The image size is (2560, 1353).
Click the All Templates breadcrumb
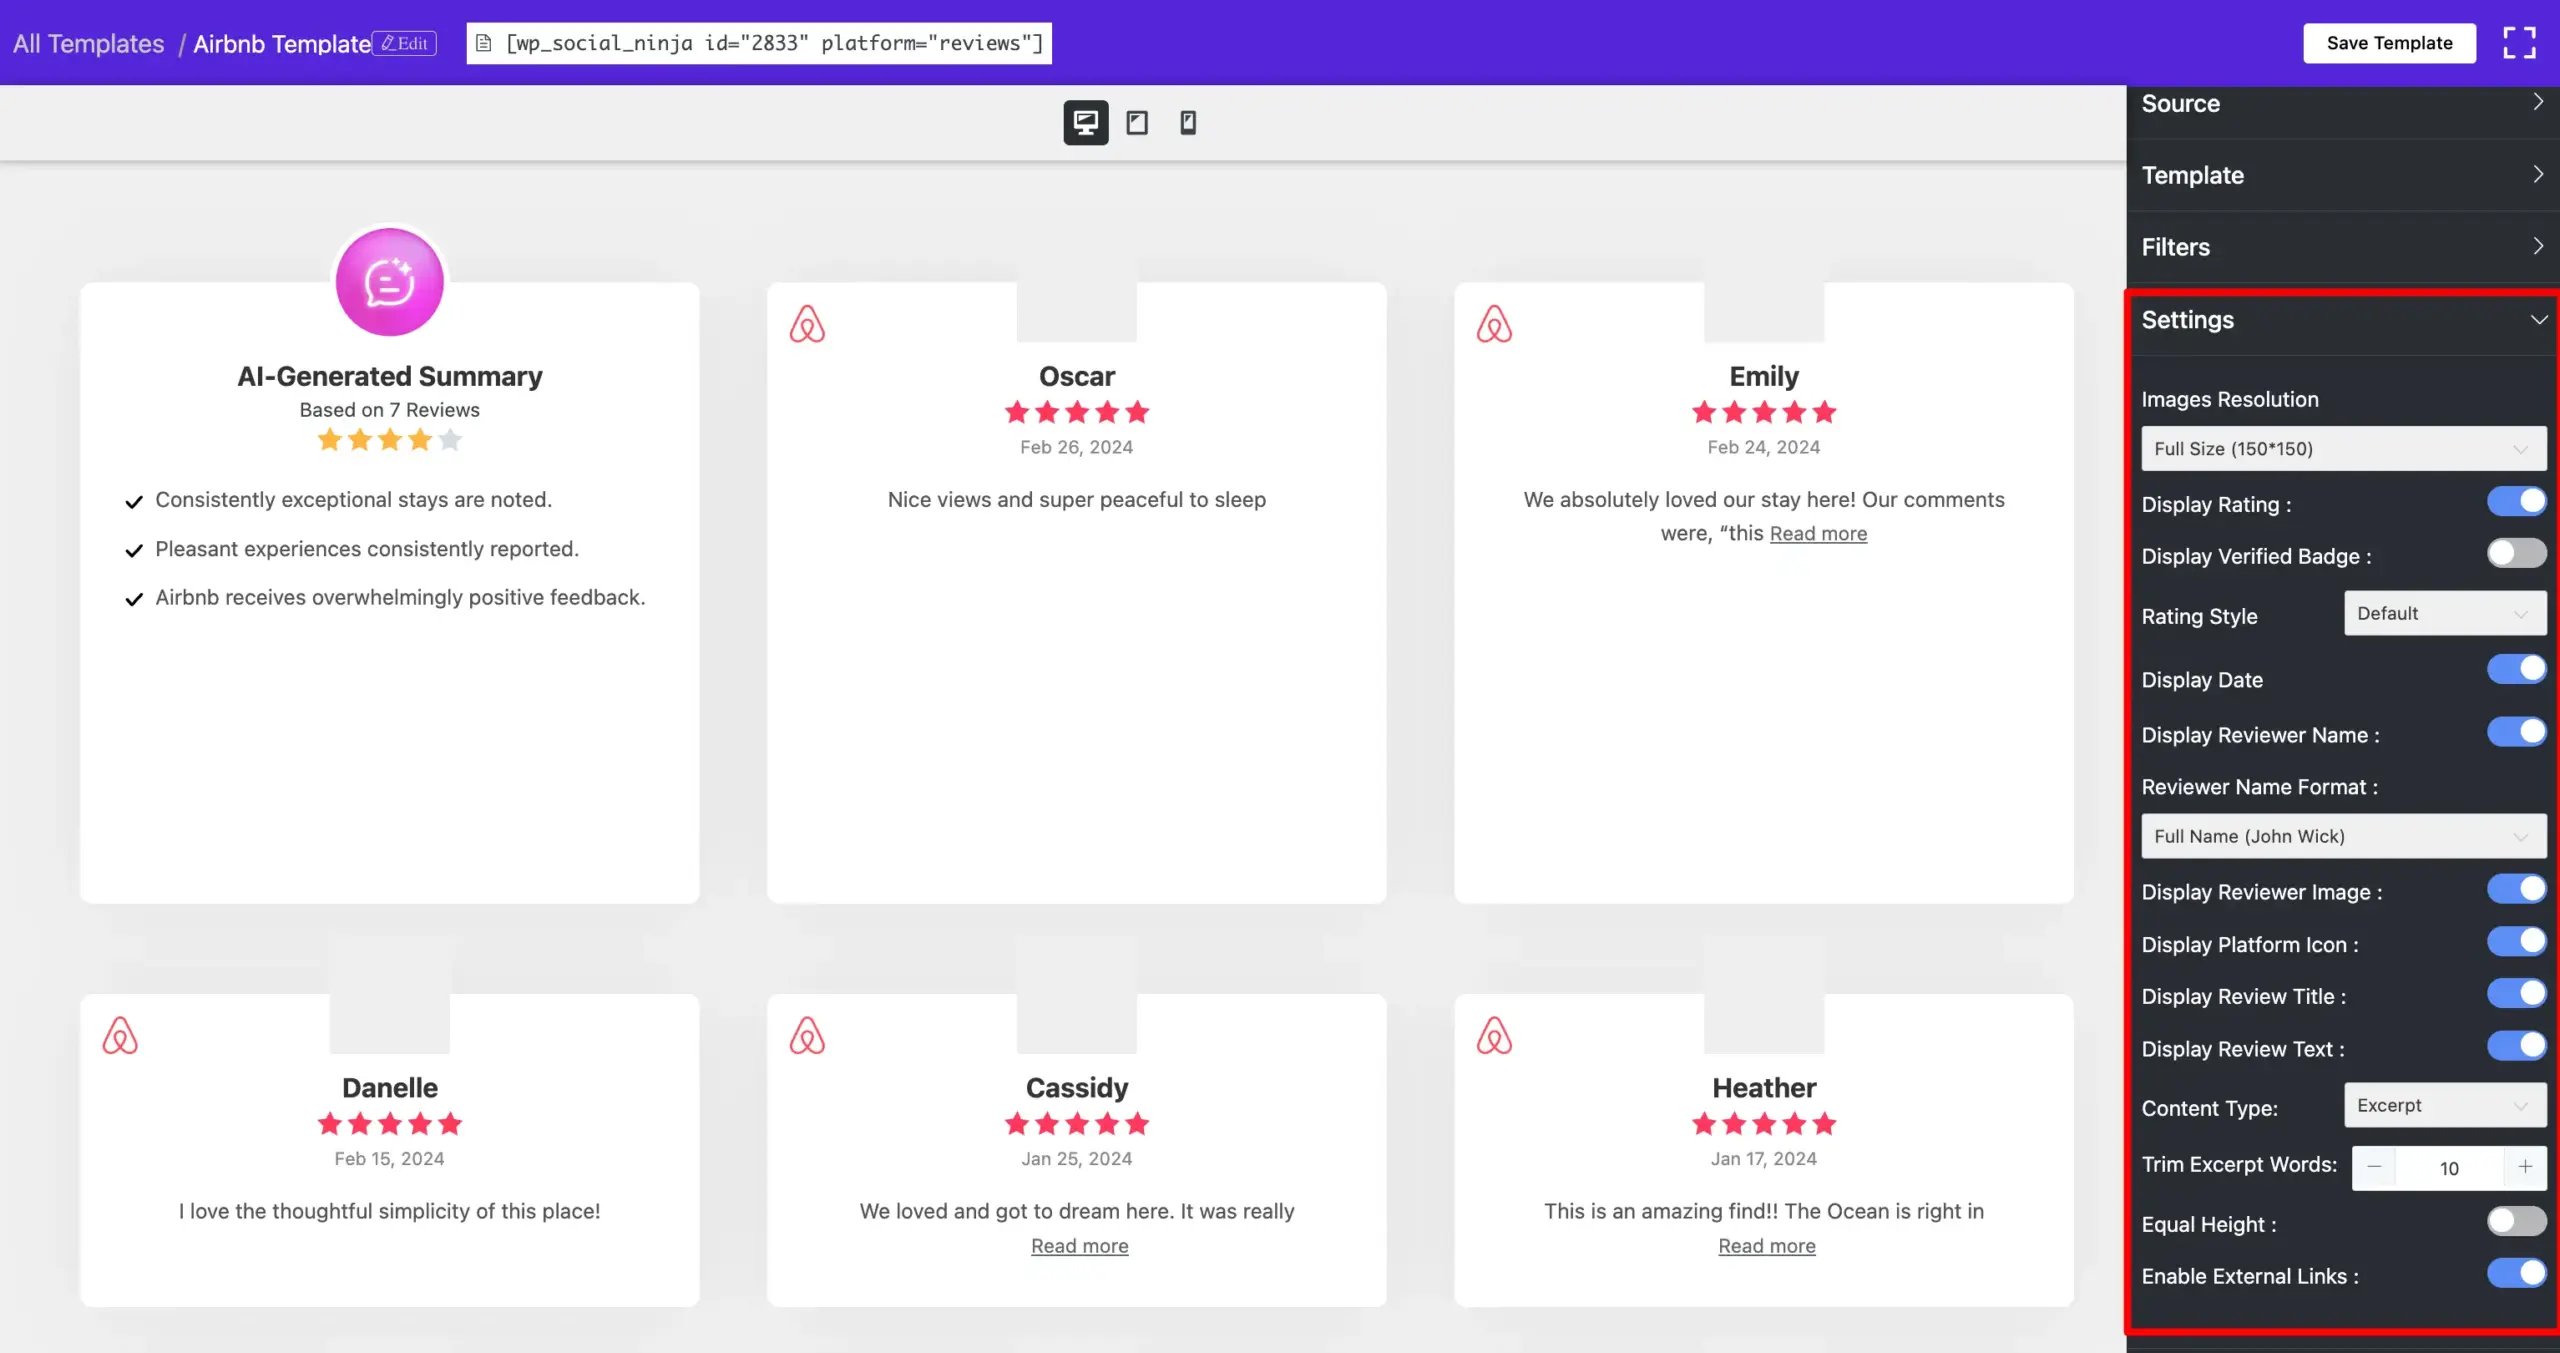click(x=88, y=44)
